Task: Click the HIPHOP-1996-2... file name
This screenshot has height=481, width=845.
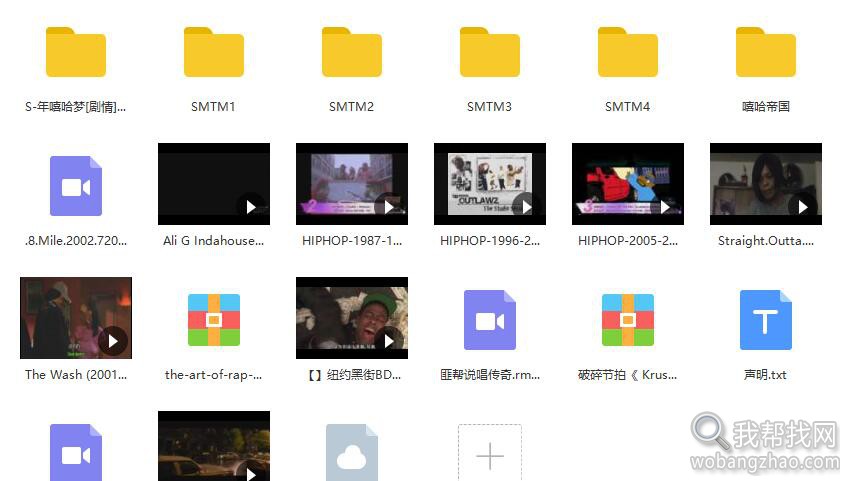Action: click(490, 241)
